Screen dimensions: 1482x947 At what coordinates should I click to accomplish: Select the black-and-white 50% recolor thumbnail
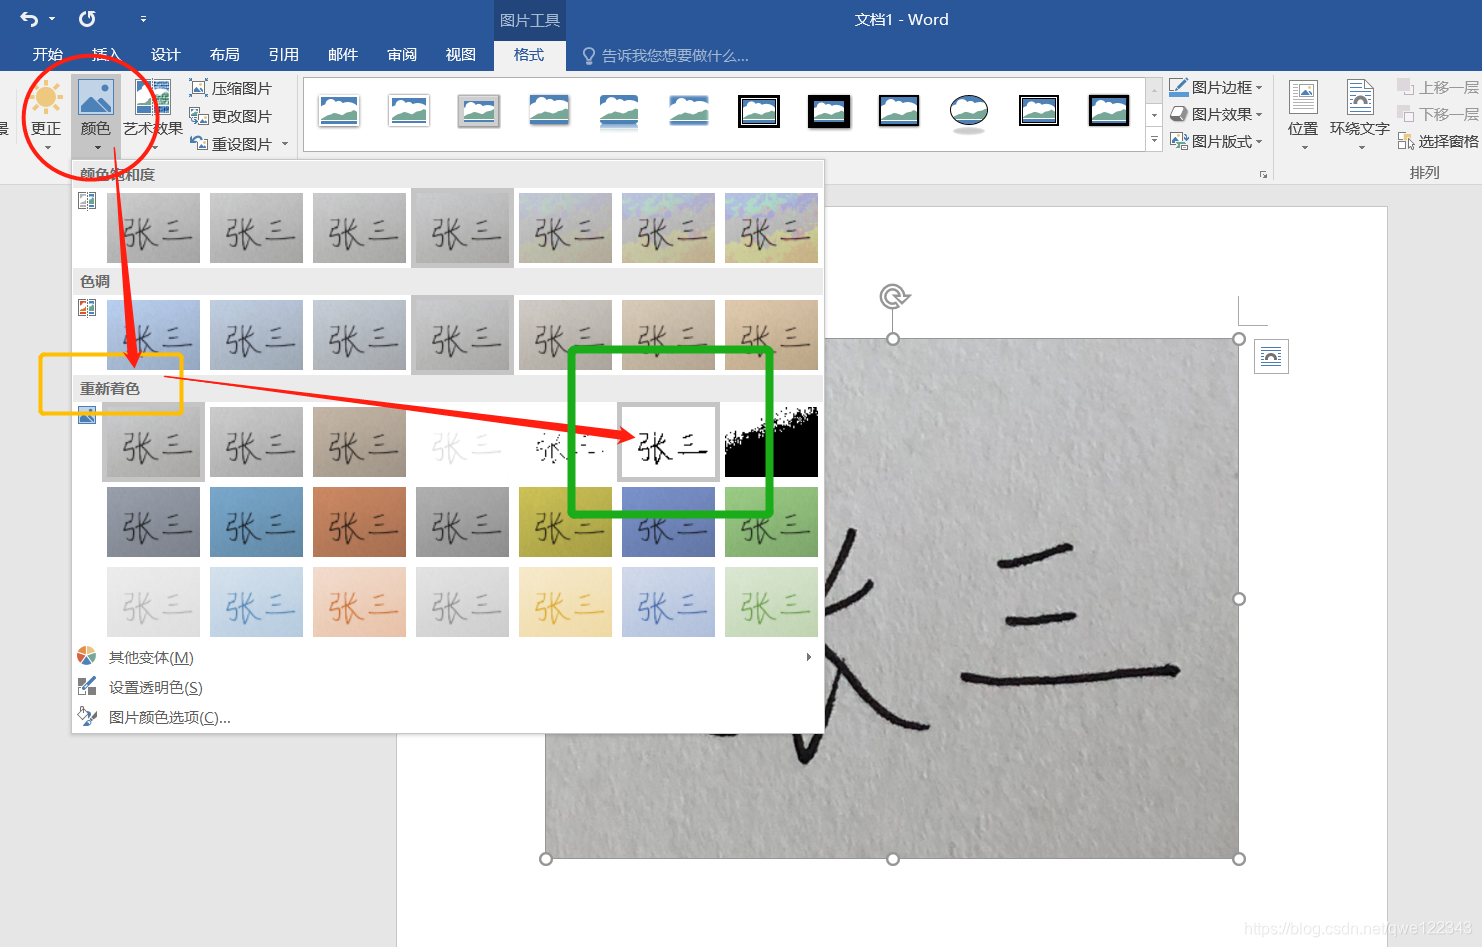(668, 442)
